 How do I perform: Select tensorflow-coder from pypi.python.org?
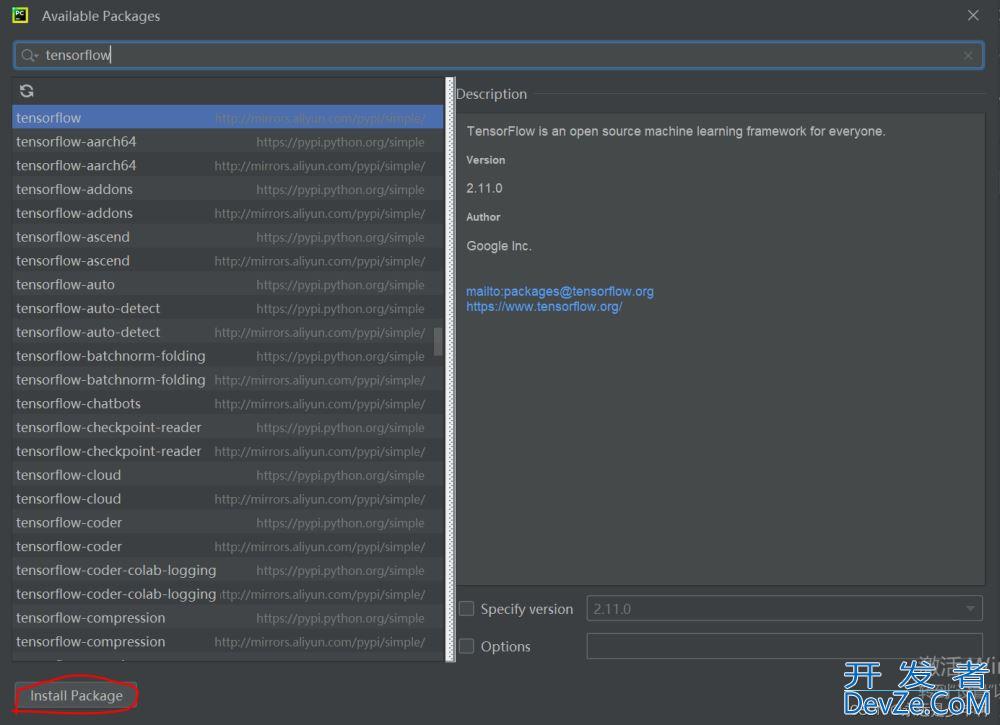pyautogui.click(x=228, y=523)
